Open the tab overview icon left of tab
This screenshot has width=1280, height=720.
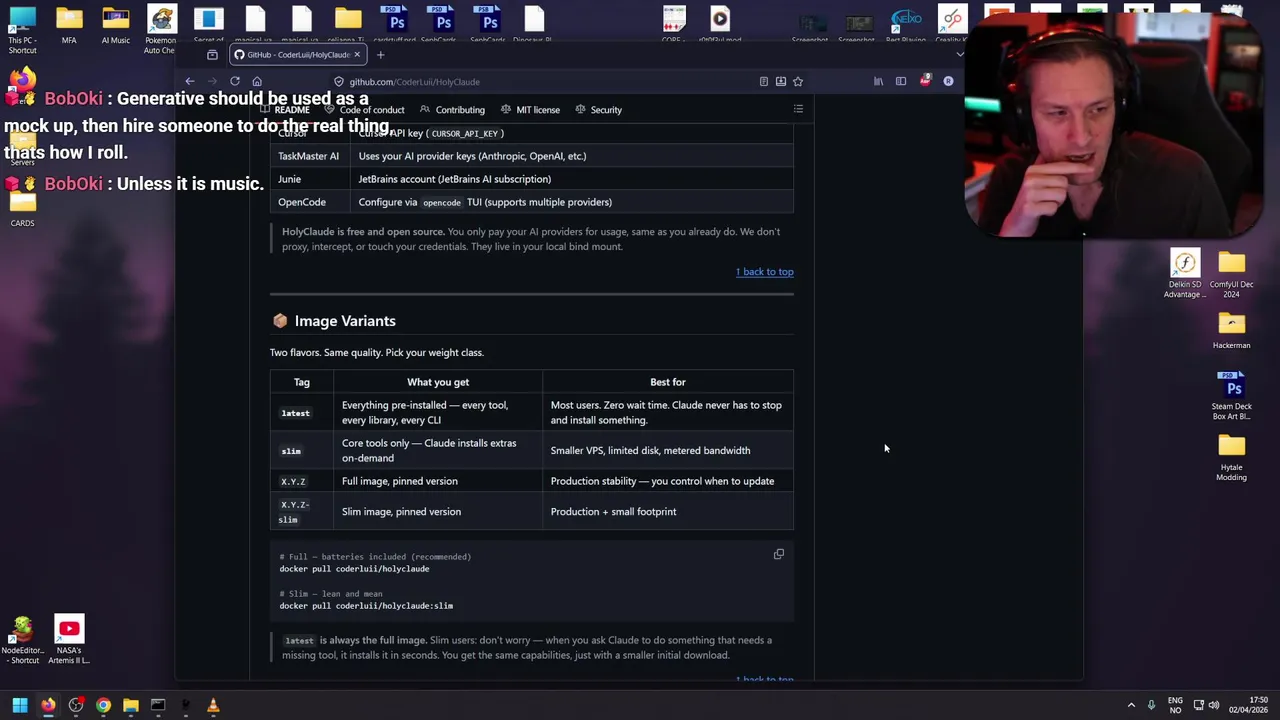[212, 55]
